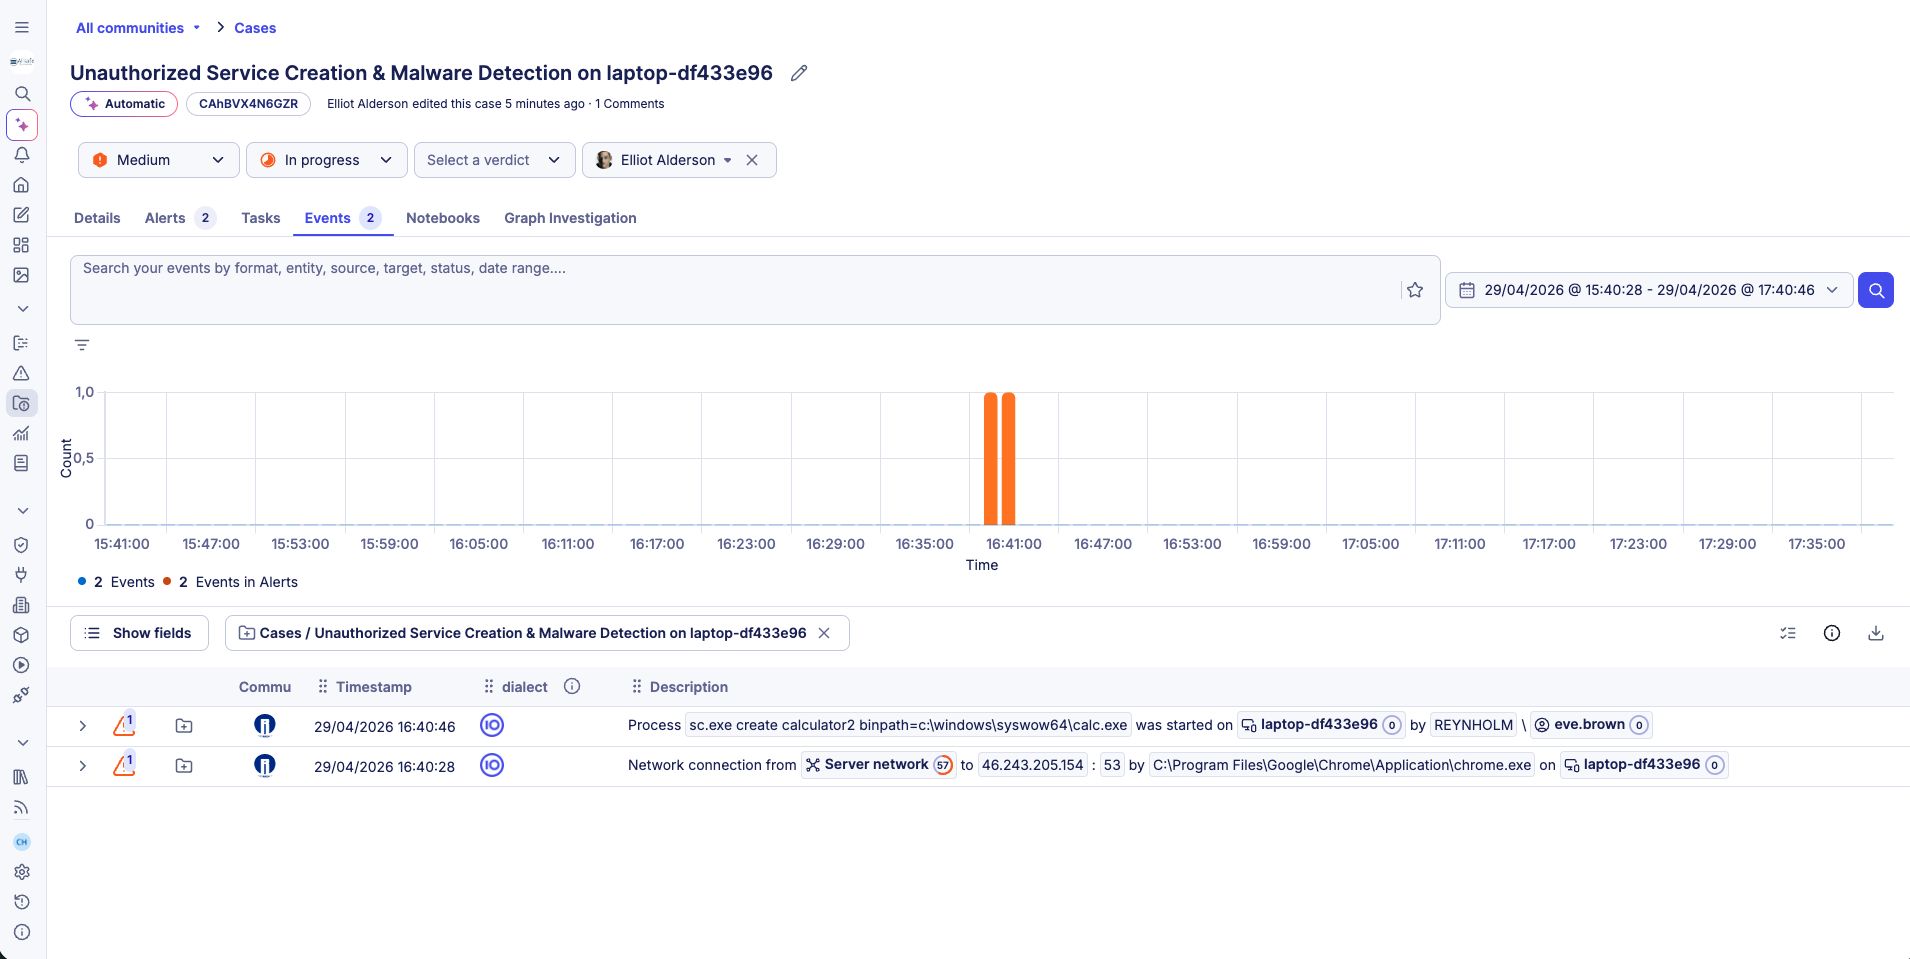Click the events search input field
The image size is (1910, 959).
[730, 289]
